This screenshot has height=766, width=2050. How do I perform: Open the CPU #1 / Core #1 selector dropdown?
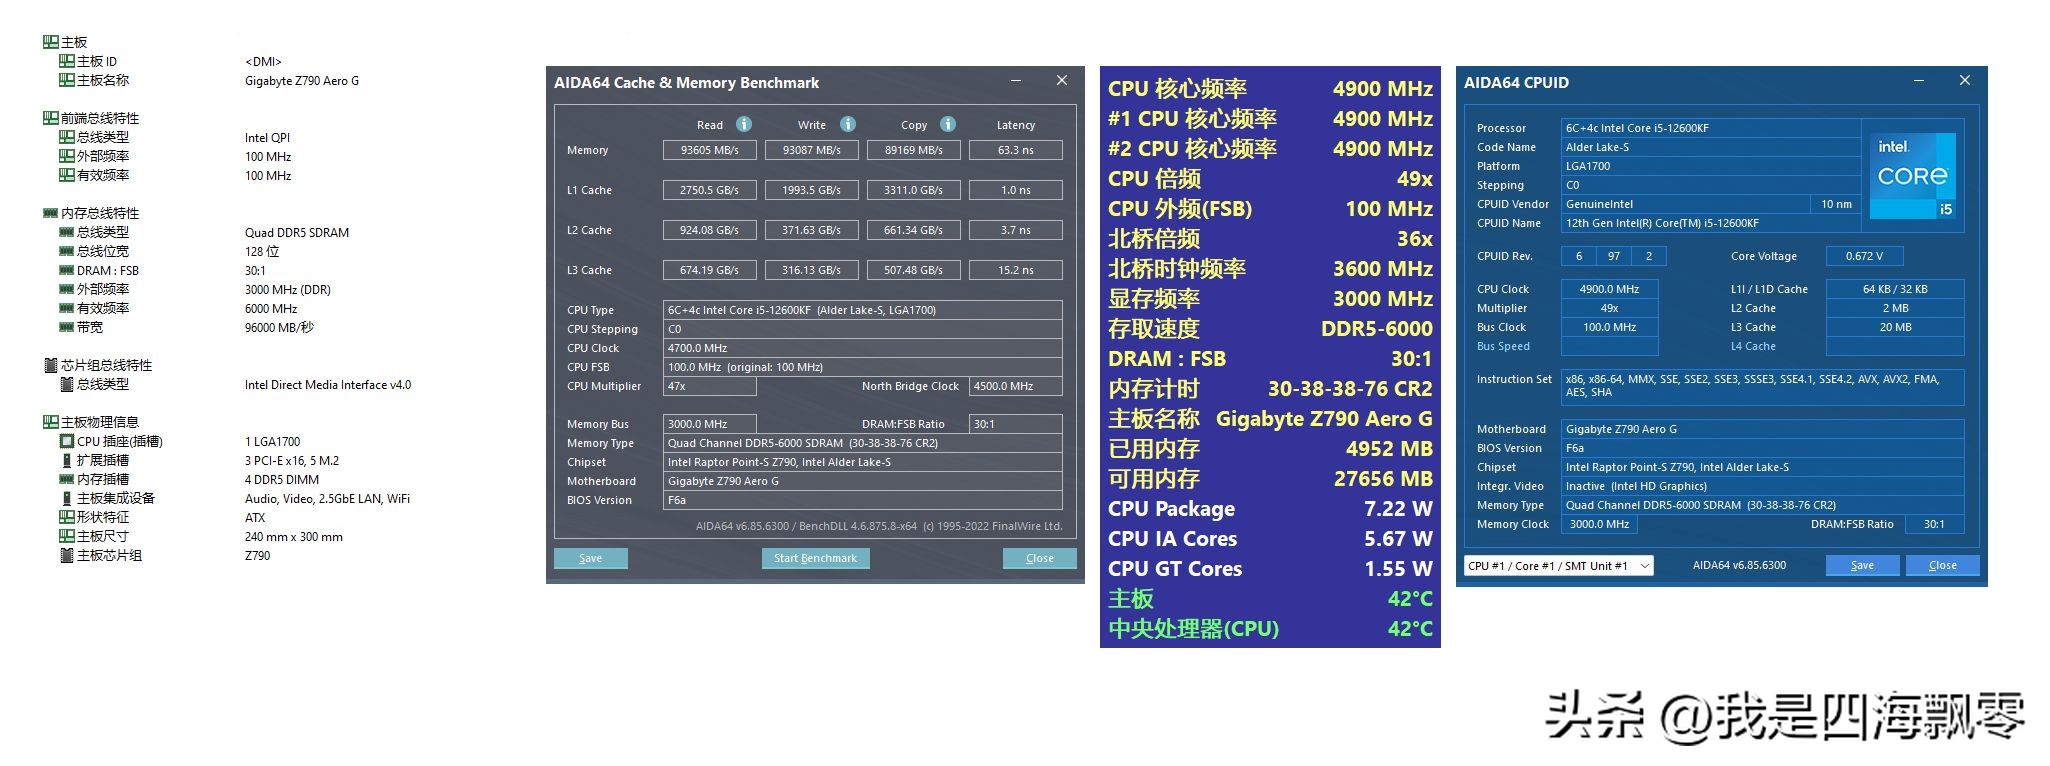(x=1558, y=565)
